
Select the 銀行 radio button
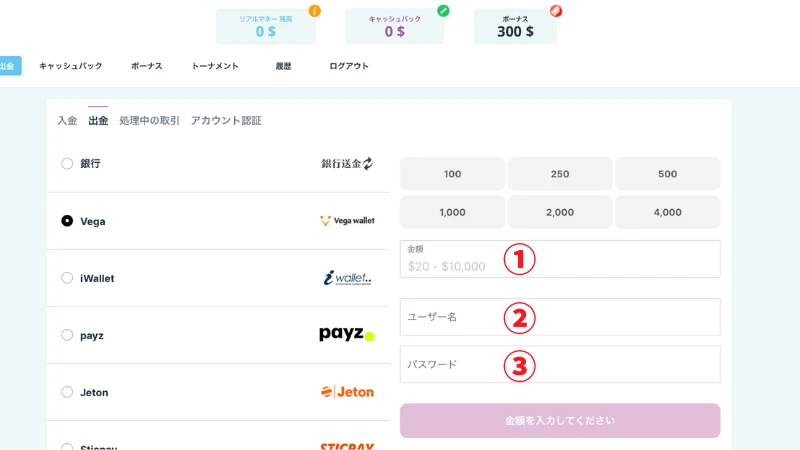click(x=67, y=164)
